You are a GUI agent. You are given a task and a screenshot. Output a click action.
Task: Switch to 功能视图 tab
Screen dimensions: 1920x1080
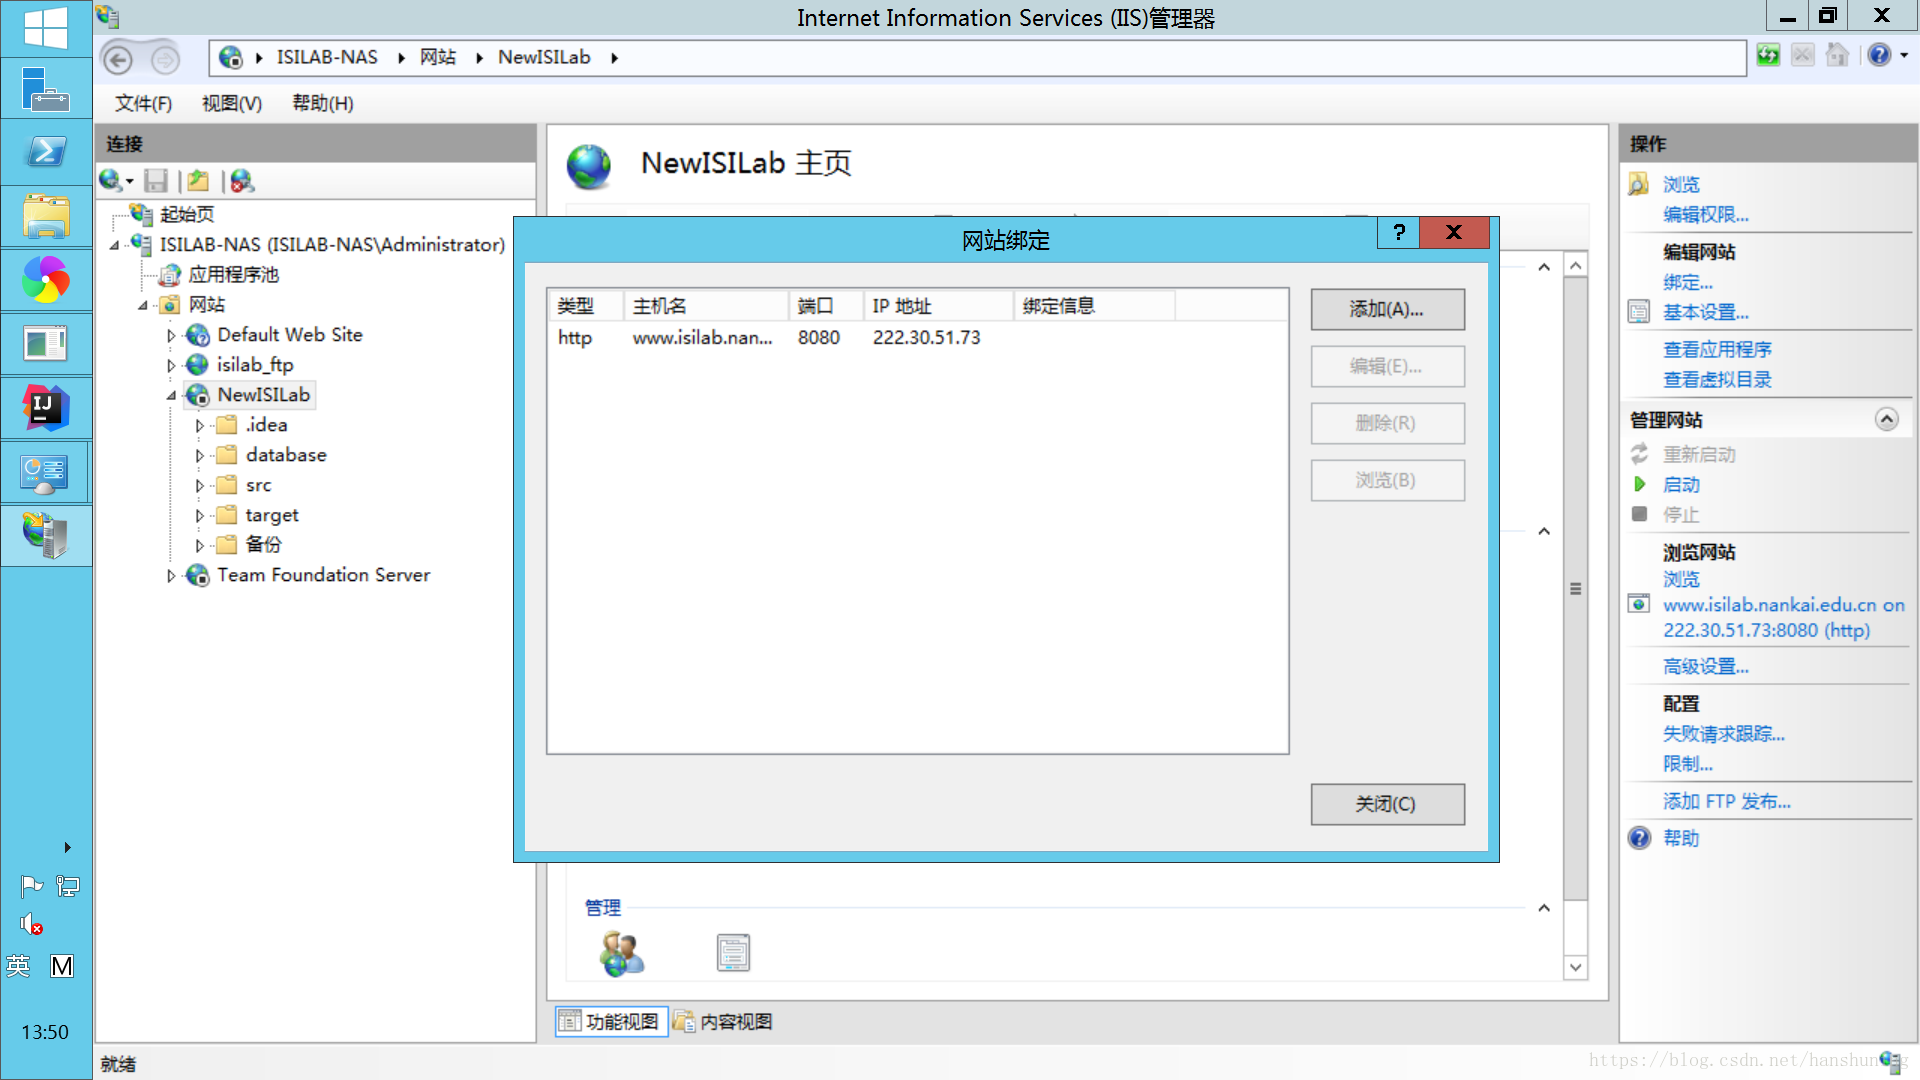pos(611,1021)
